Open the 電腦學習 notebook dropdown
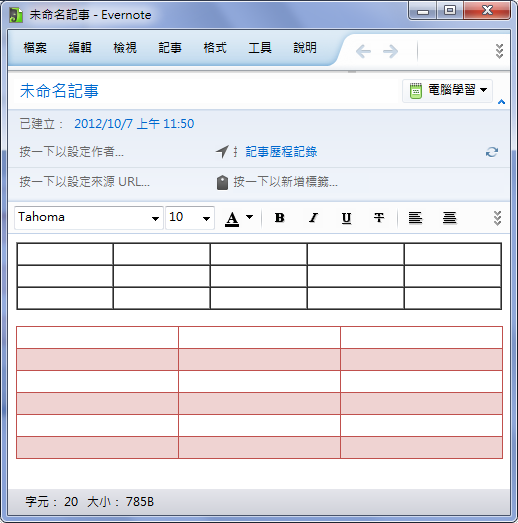The height and width of the screenshot is (523, 518). [x=448, y=90]
